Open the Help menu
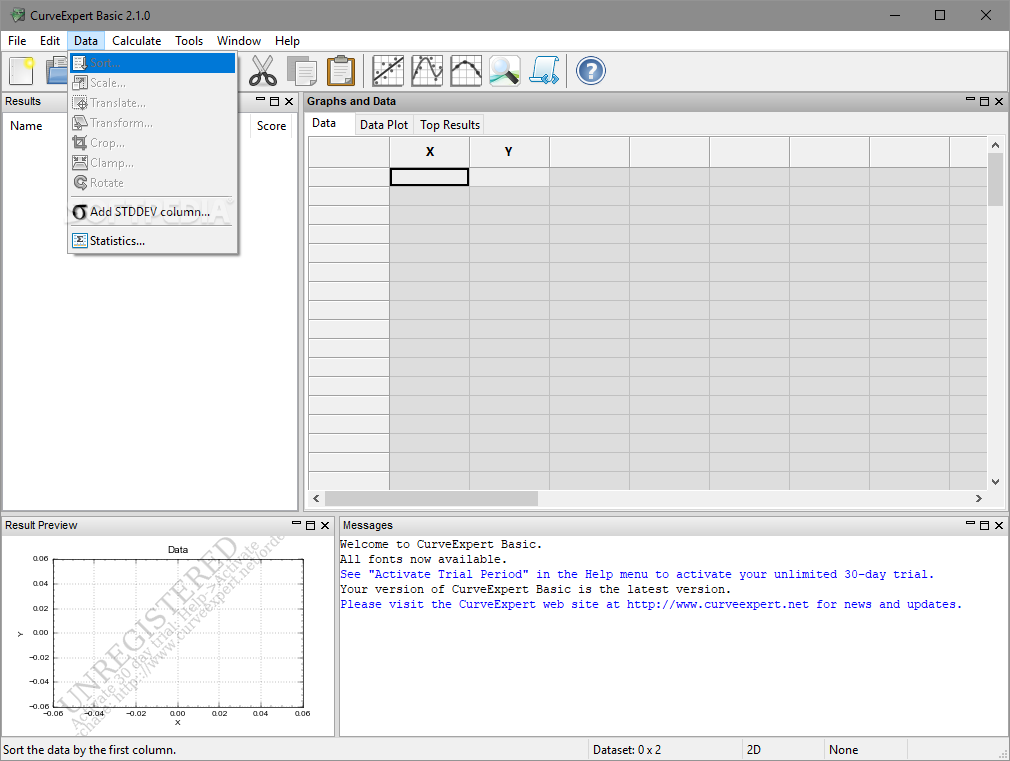 point(287,41)
